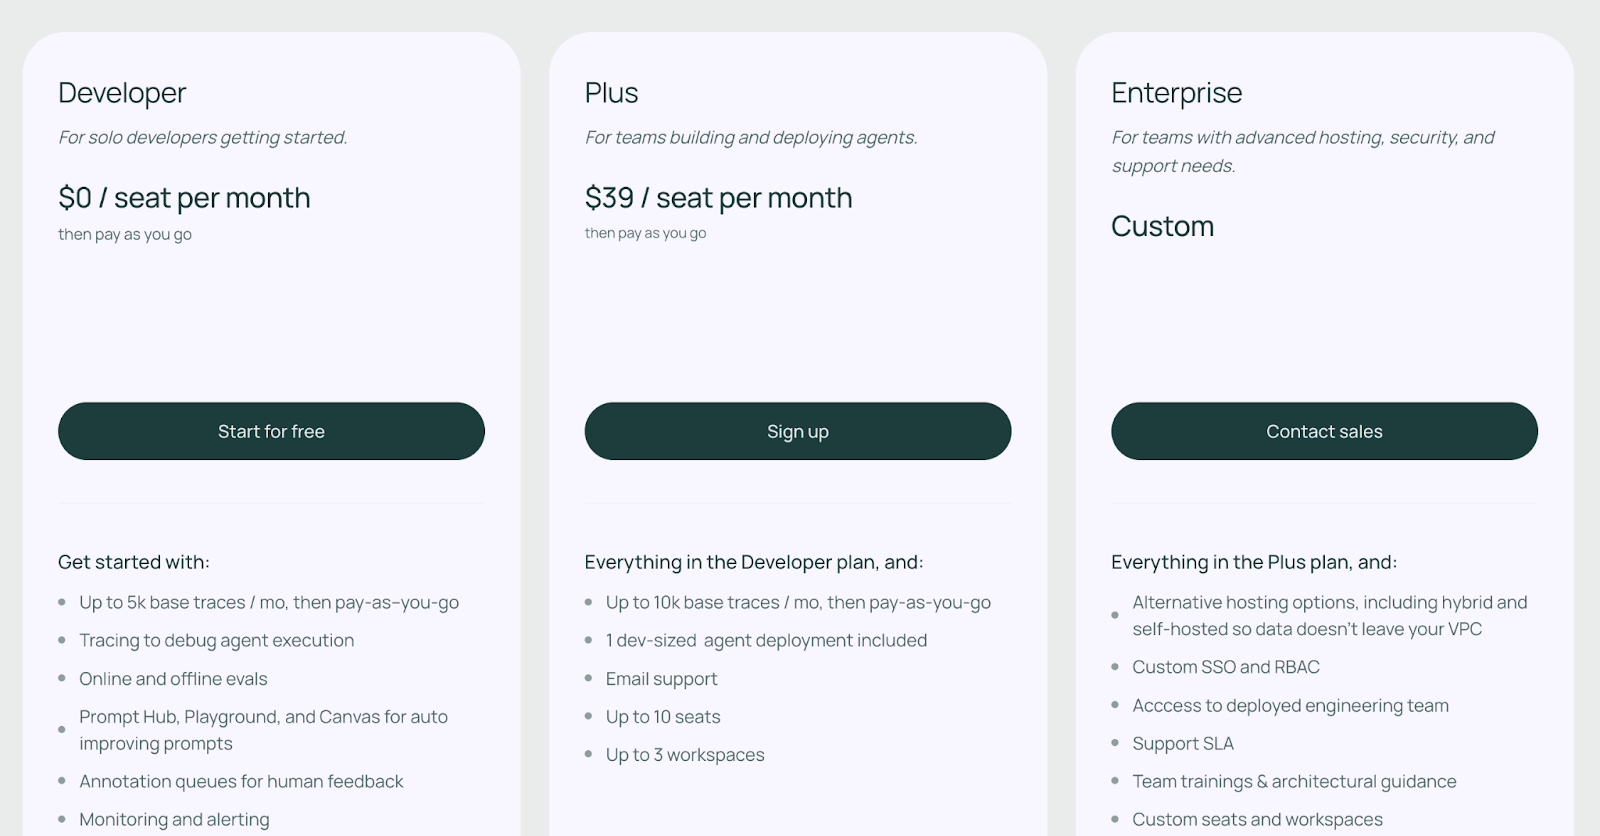Screen dimensions: 1600x836
Task: Click "Up to 10k base traces" feature
Action: tap(798, 603)
